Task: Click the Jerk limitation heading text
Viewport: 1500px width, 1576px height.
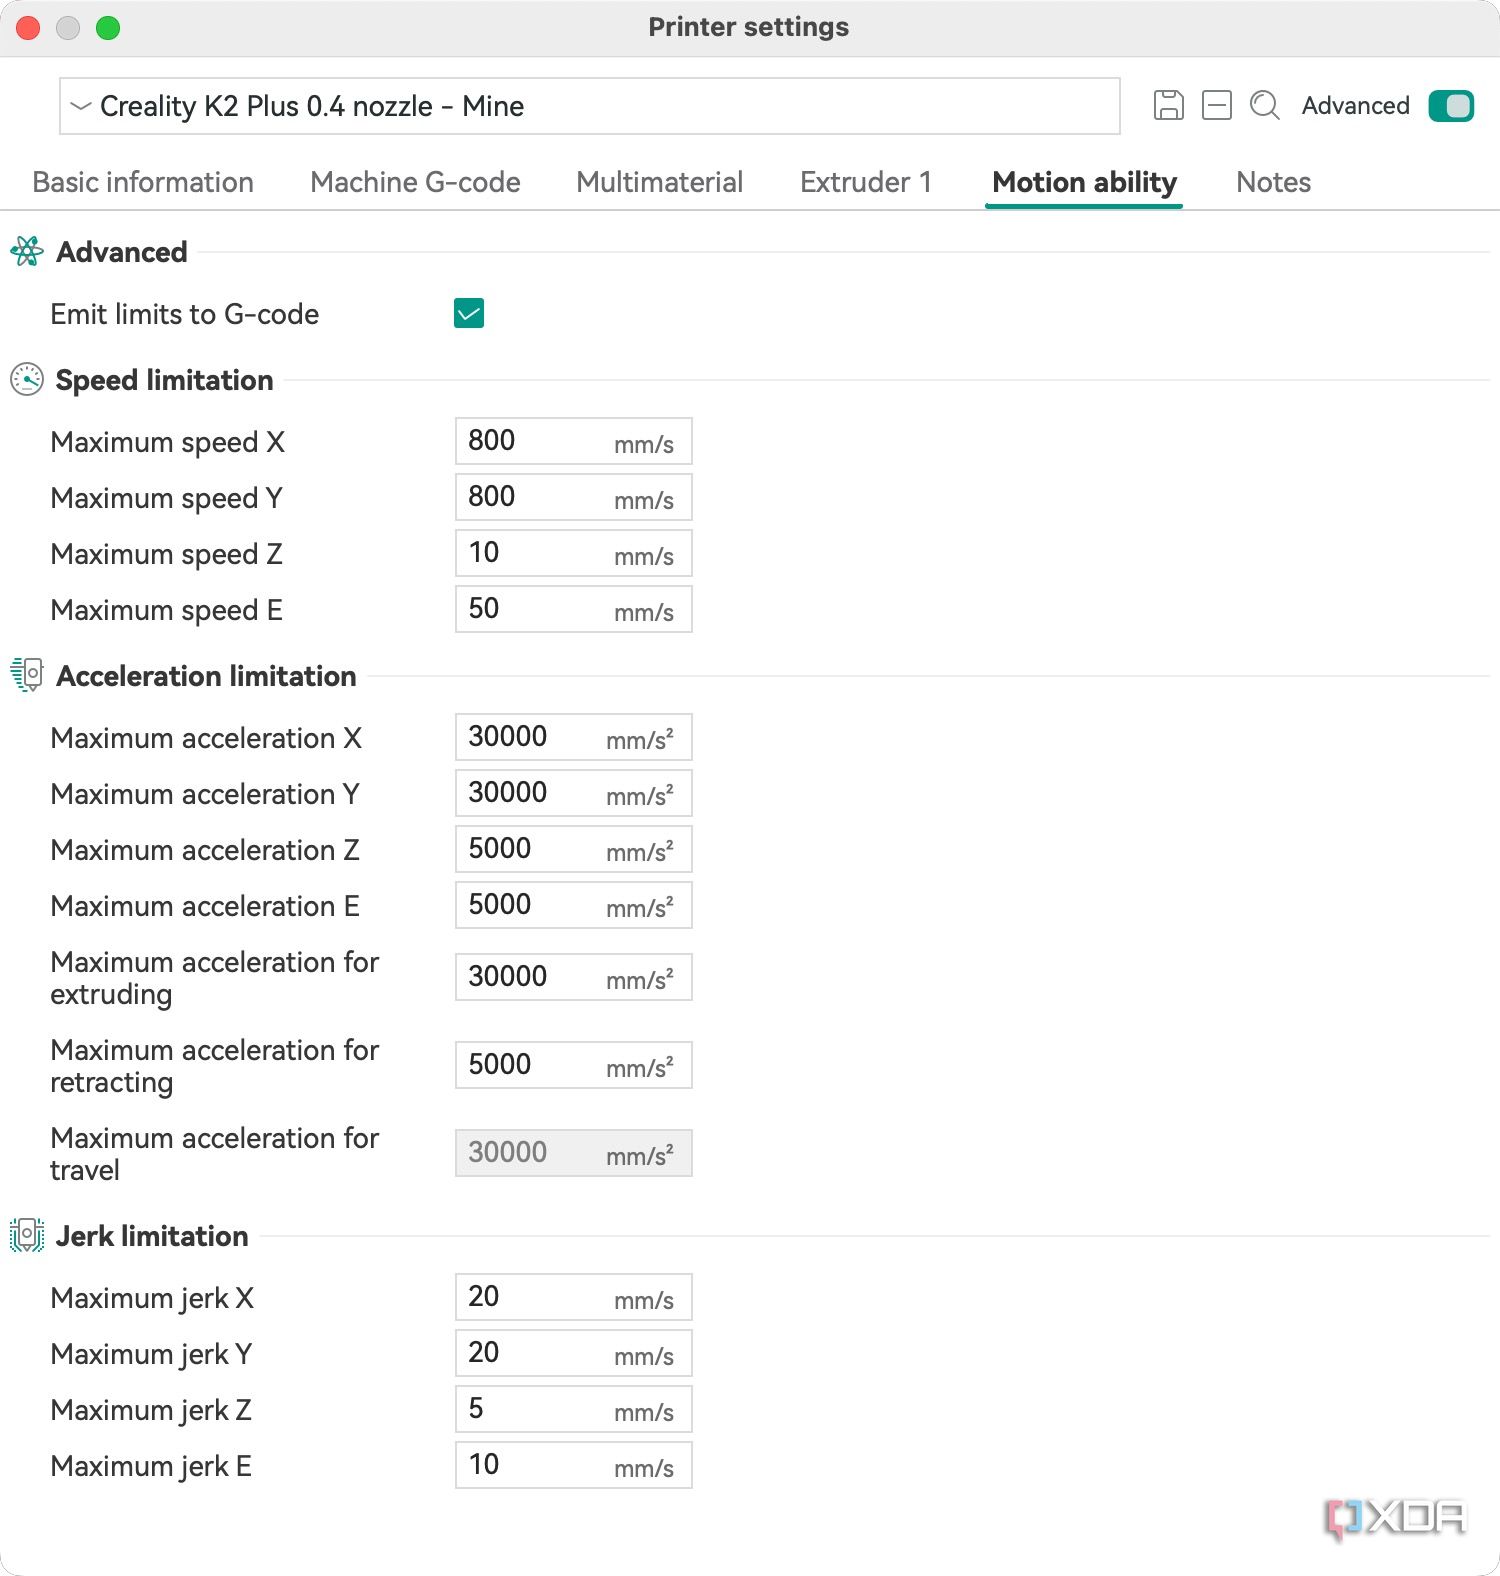Action: [x=152, y=1236]
